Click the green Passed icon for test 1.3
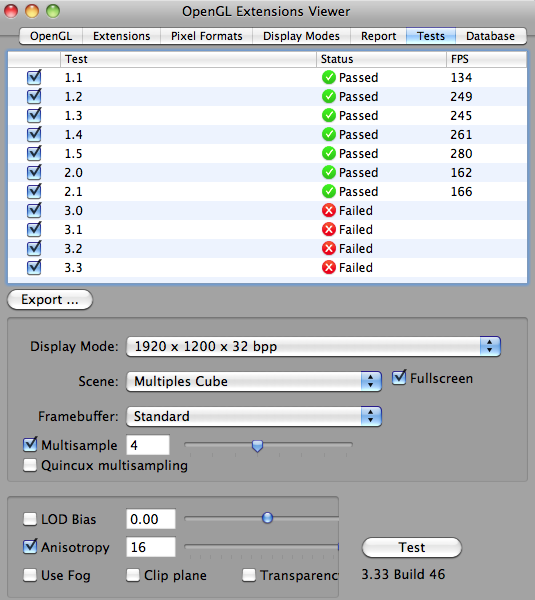The width and height of the screenshot is (535, 600). pyautogui.click(x=329, y=115)
